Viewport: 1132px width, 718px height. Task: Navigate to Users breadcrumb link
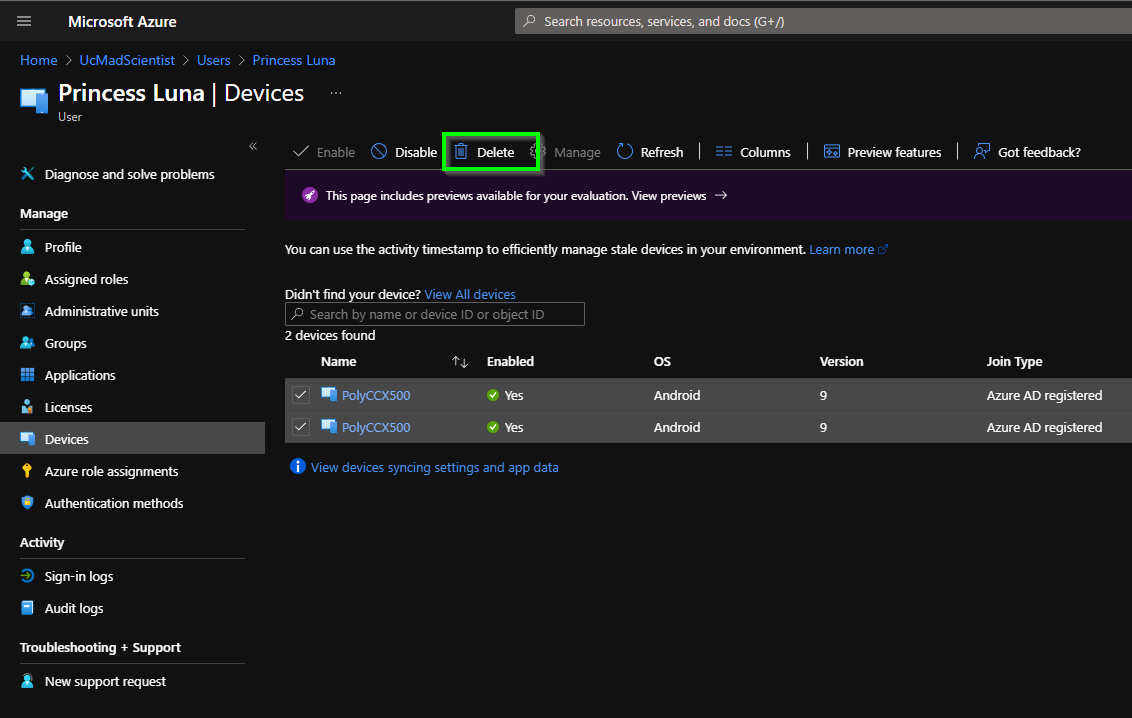214,60
